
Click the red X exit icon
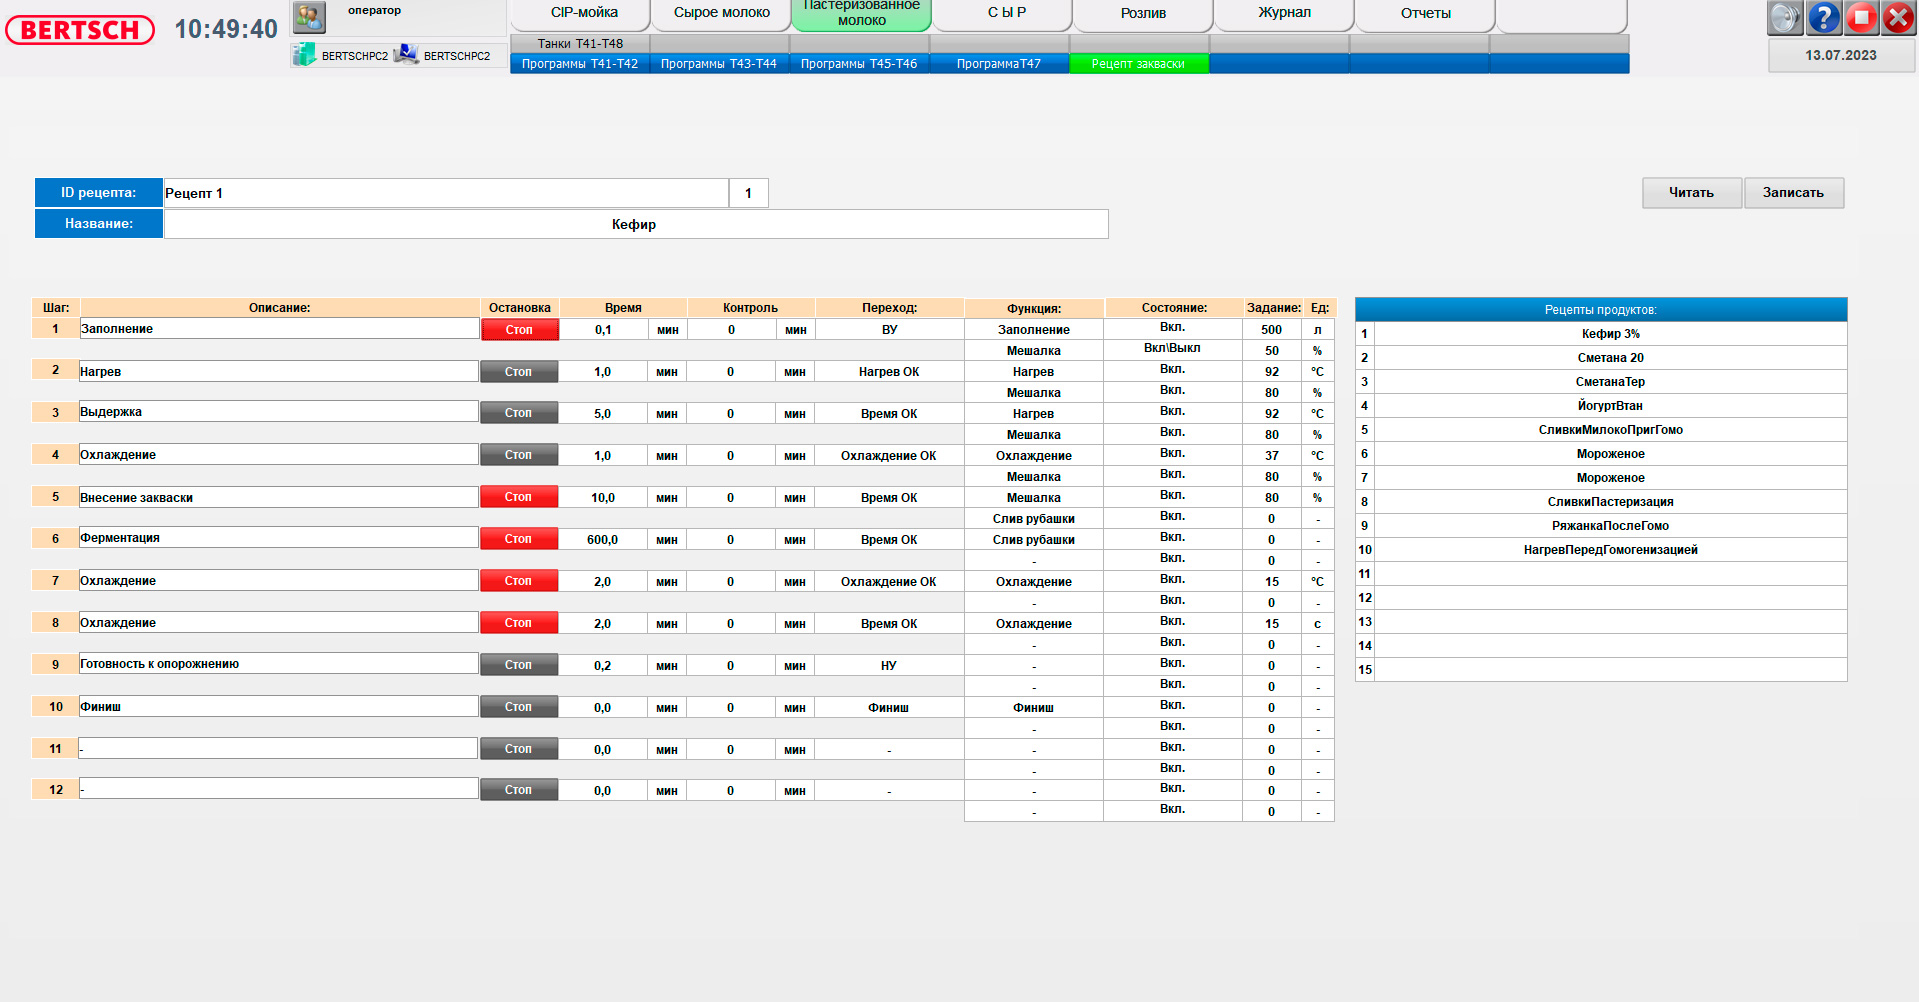click(x=1898, y=17)
